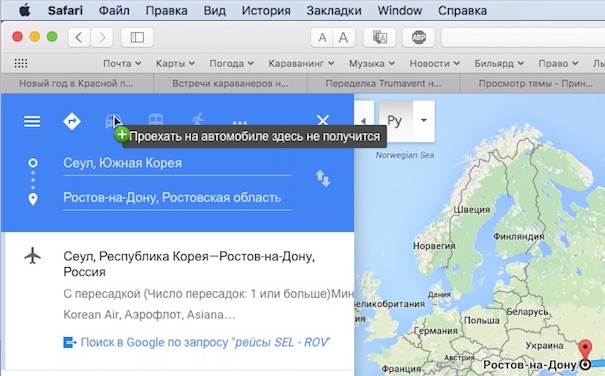This screenshot has height=376, width=605.
Task: Go back with Safari's back arrow
Action: [79, 37]
